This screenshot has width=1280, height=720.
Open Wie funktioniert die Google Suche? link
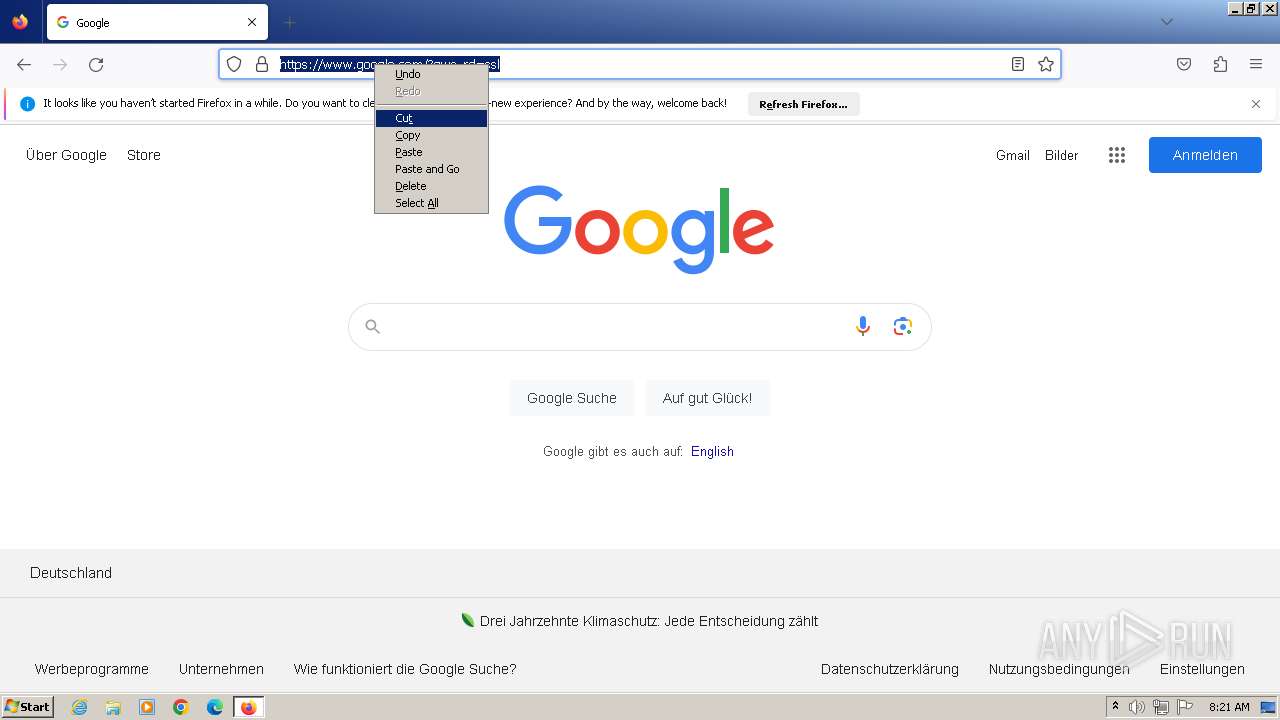coord(405,669)
